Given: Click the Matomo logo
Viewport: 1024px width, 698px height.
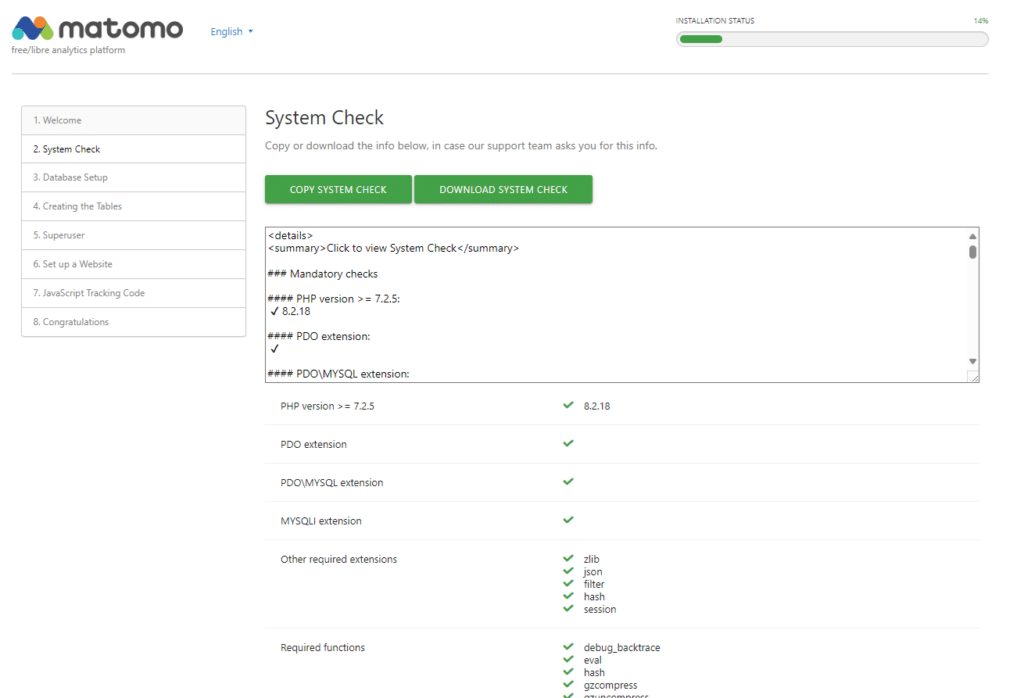Looking at the screenshot, I should (x=97, y=28).
